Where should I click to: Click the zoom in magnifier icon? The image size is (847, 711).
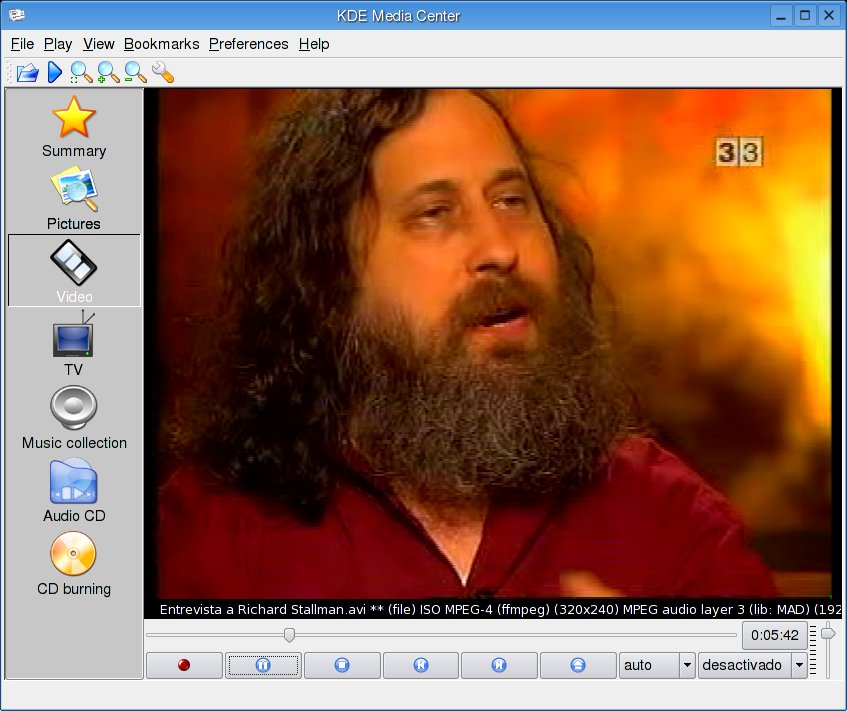click(108, 72)
